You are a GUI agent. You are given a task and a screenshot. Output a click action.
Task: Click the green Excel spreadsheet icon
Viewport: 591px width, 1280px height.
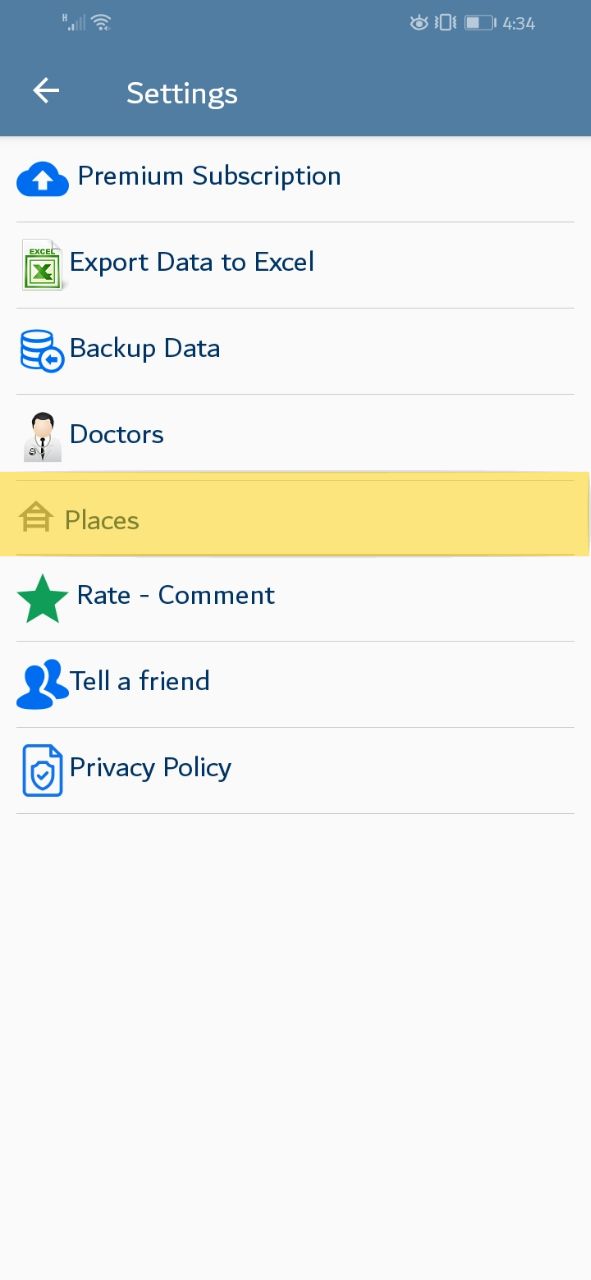tap(42, 265)
